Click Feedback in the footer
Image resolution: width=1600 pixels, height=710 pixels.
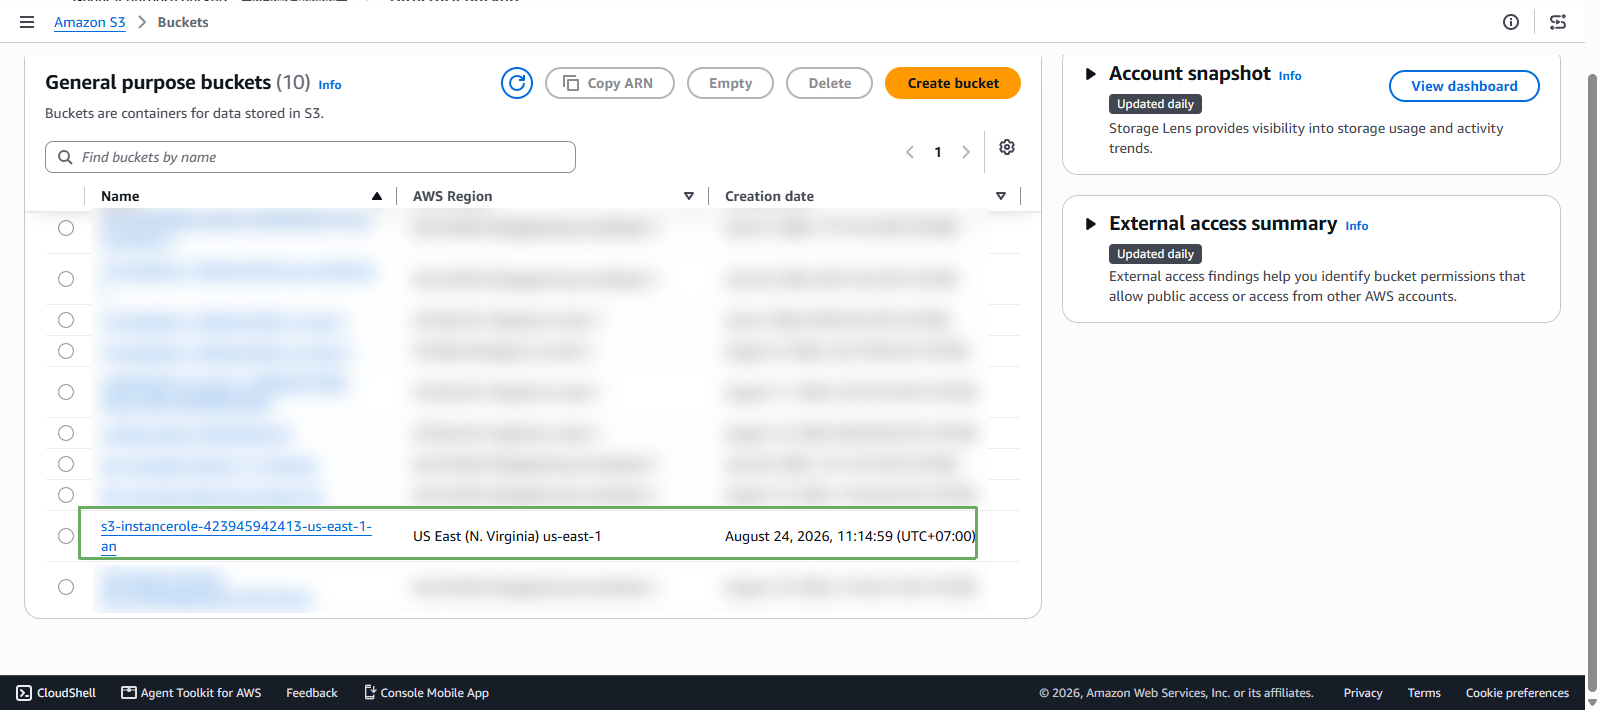point(312,693)
